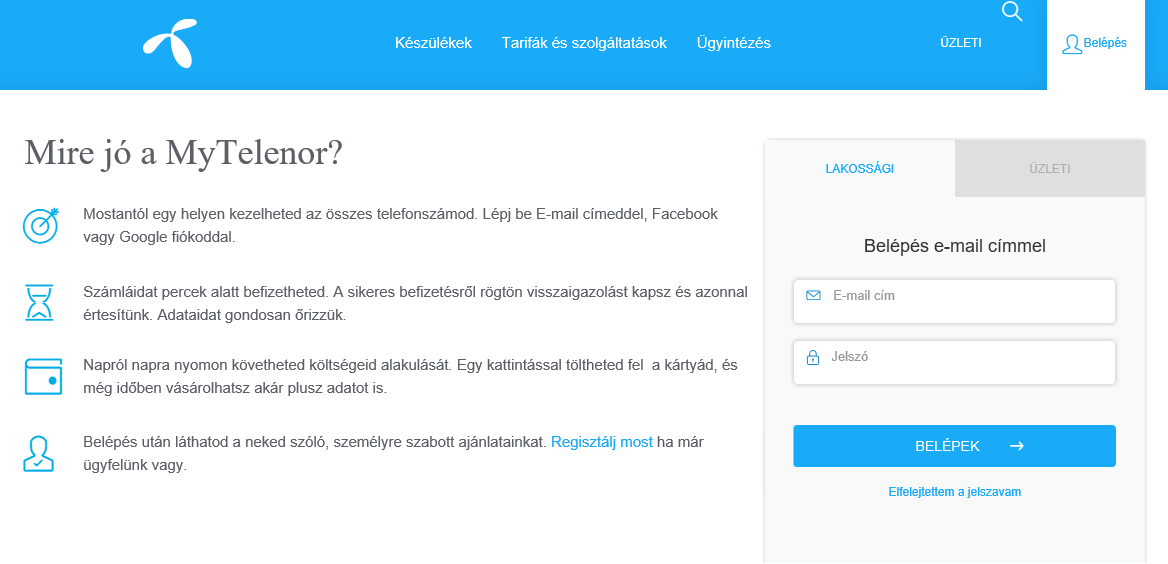Viewport: 1168px width, 564px height.
Task: Click the 'Mostantól egy helyen kezelheted' paragraph
Action: [401, 226]
